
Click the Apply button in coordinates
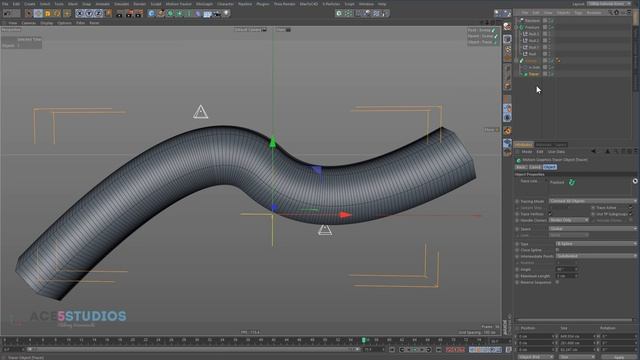click(x=619, y=357)
